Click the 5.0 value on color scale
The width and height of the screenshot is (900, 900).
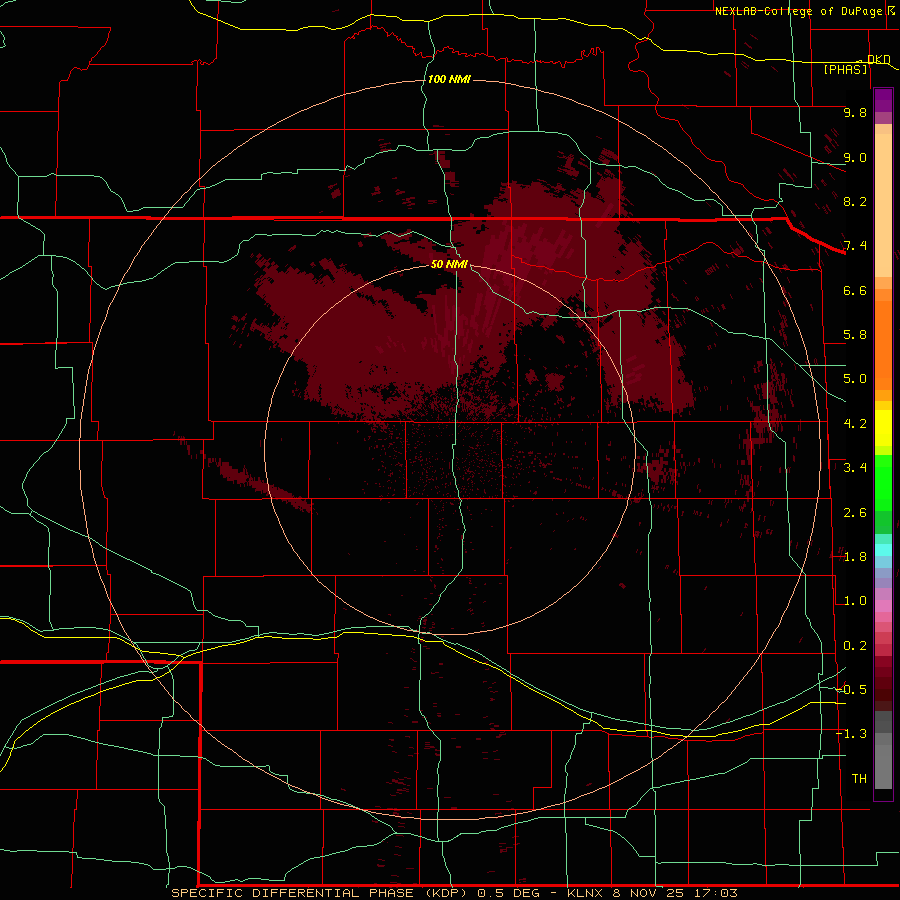pos(855,379)
